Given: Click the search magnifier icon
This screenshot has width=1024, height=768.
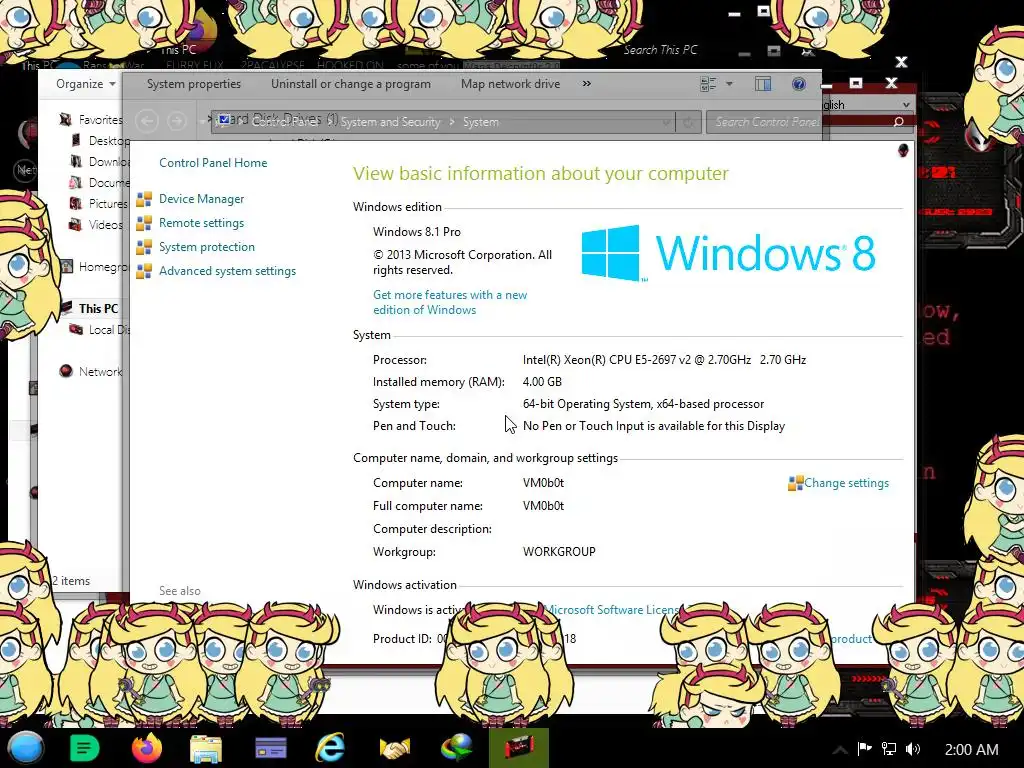Looking at the screenshot, I should (x=899, y=122).
